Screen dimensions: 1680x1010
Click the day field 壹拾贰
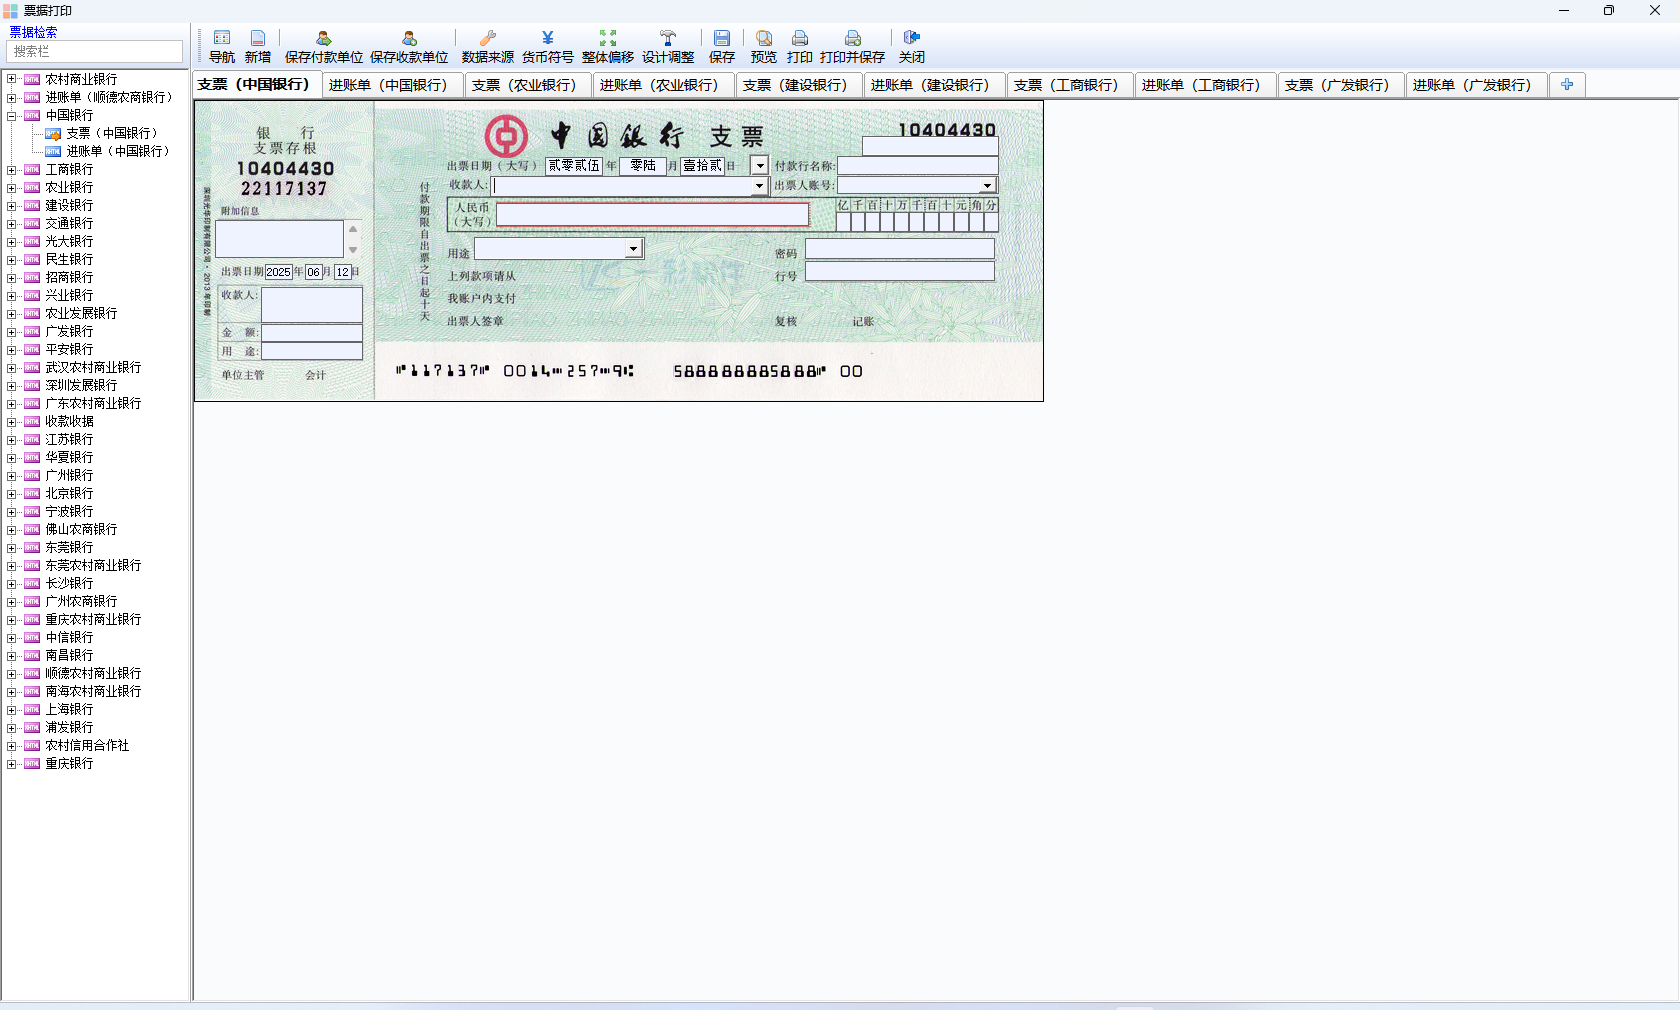pyautogui.click(x=702, y=166)
